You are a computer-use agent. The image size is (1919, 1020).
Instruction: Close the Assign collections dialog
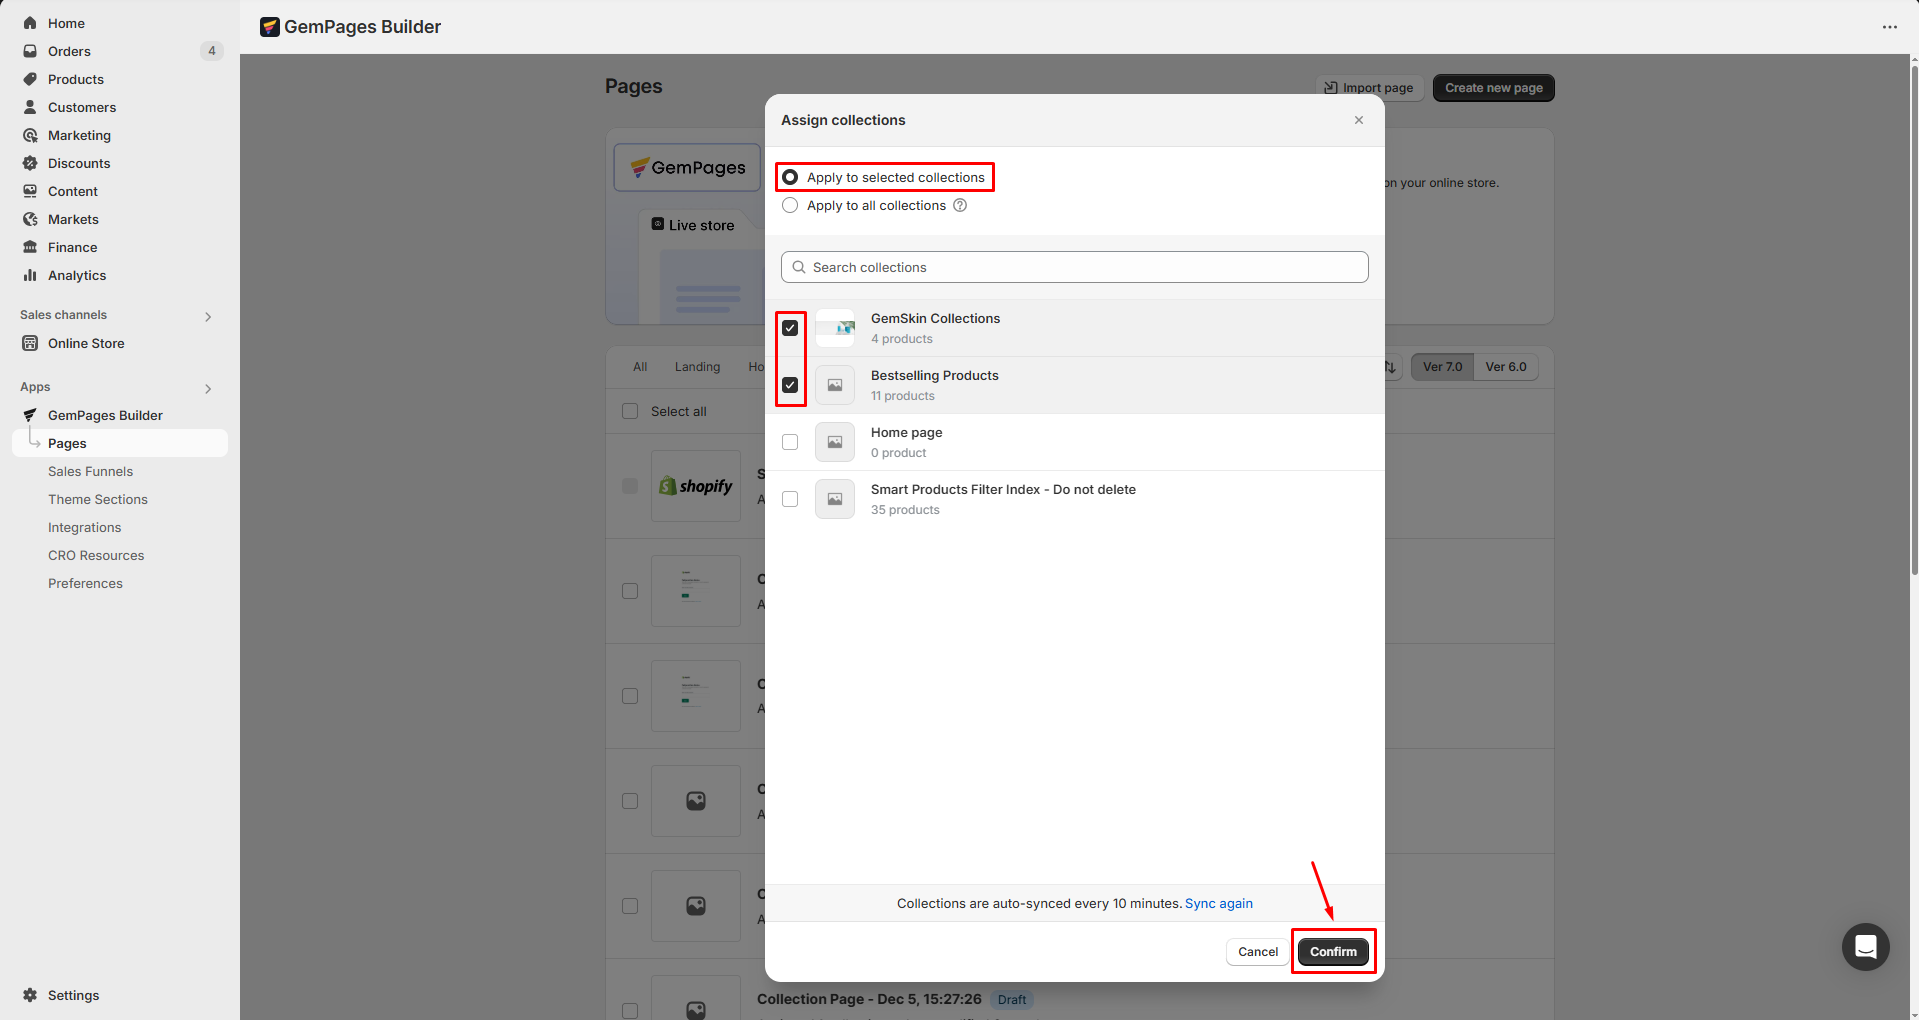(1358, 120)
